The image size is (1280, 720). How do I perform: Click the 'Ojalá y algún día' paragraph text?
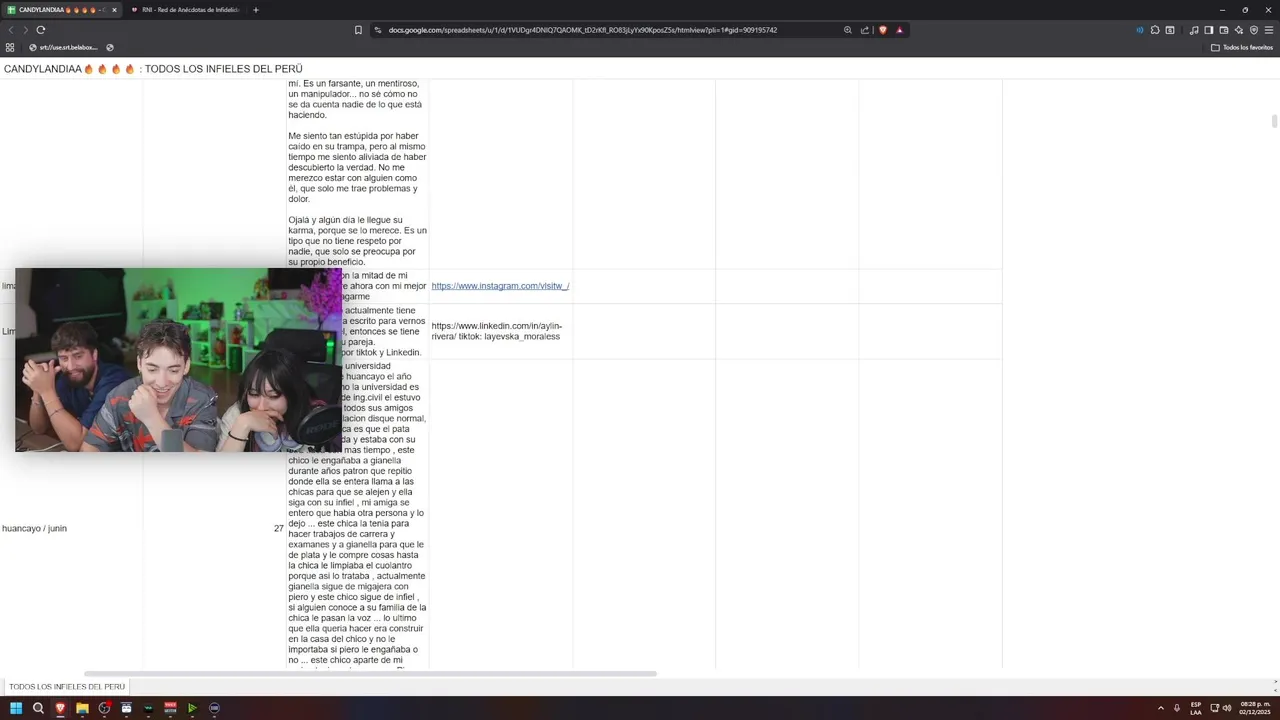tap(357, 241)
